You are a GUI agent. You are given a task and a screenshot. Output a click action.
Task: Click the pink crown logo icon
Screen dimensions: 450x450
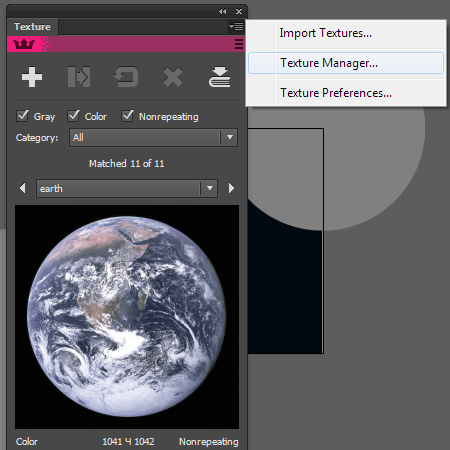pyautogui.click(x=24, y=44)
